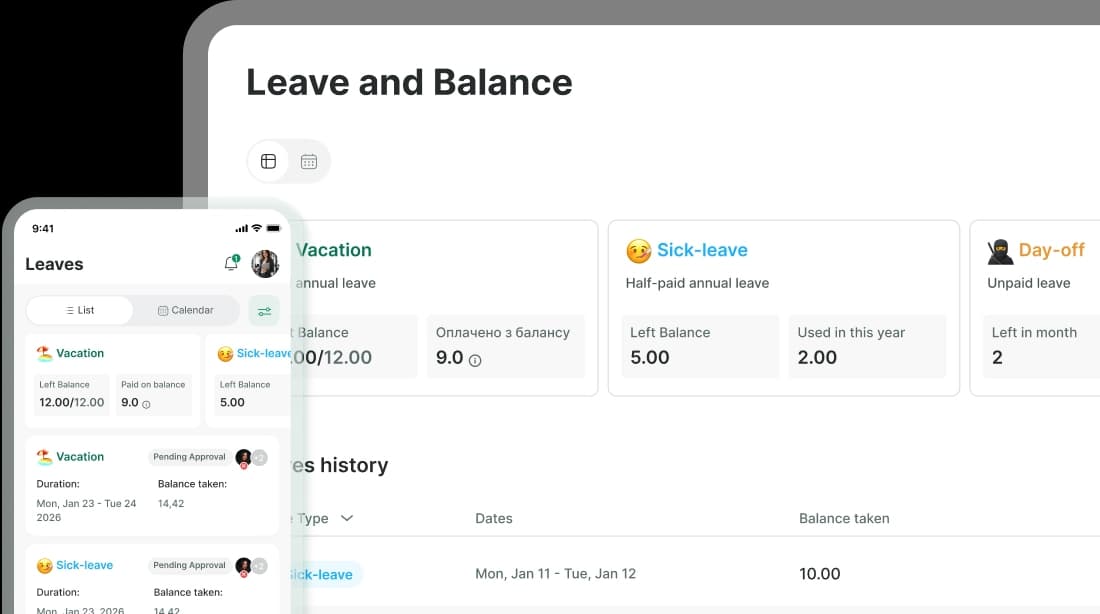Image resolution: width=1100 pixels, height=614 pixels.
Task: Click info icon next to 9.0 balance
Action: (475, 361)
